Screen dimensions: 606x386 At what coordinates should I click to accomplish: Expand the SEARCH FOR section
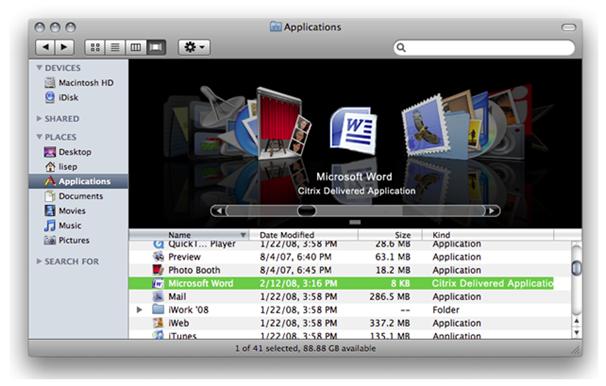(x=39, y=261)
